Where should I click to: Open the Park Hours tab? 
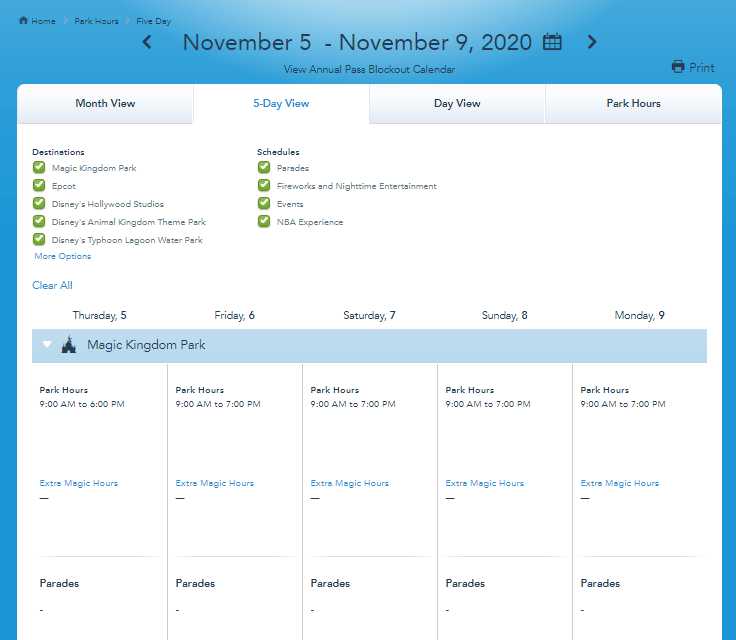633,103
